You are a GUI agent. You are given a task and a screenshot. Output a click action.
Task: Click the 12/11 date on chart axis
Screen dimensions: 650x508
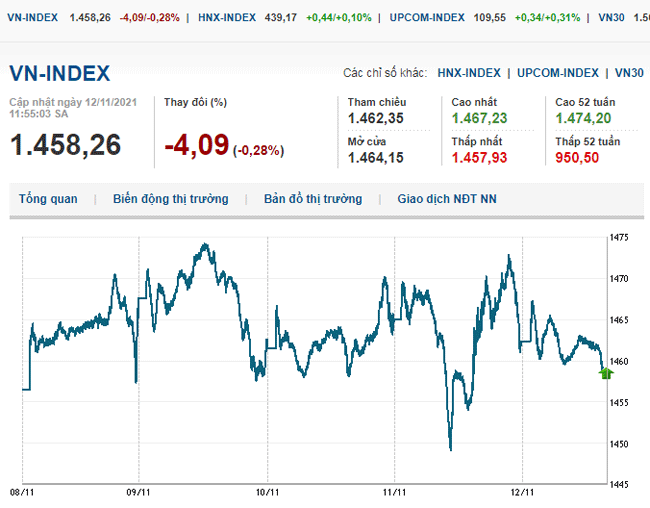coord(522,492)
